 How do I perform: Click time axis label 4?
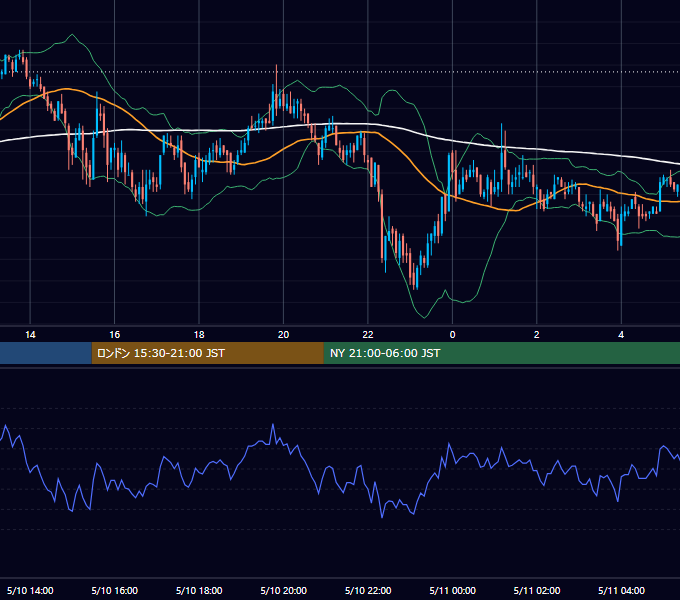point(621,335)
